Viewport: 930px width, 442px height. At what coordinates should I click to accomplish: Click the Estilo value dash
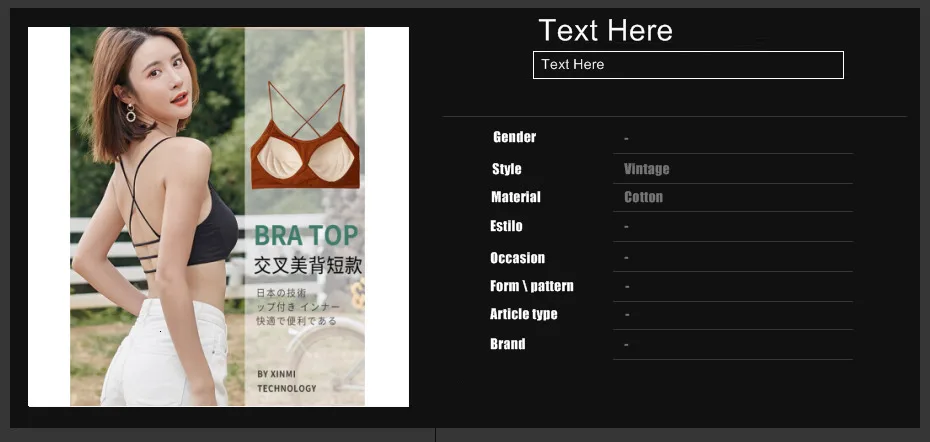tap(626, 227)
